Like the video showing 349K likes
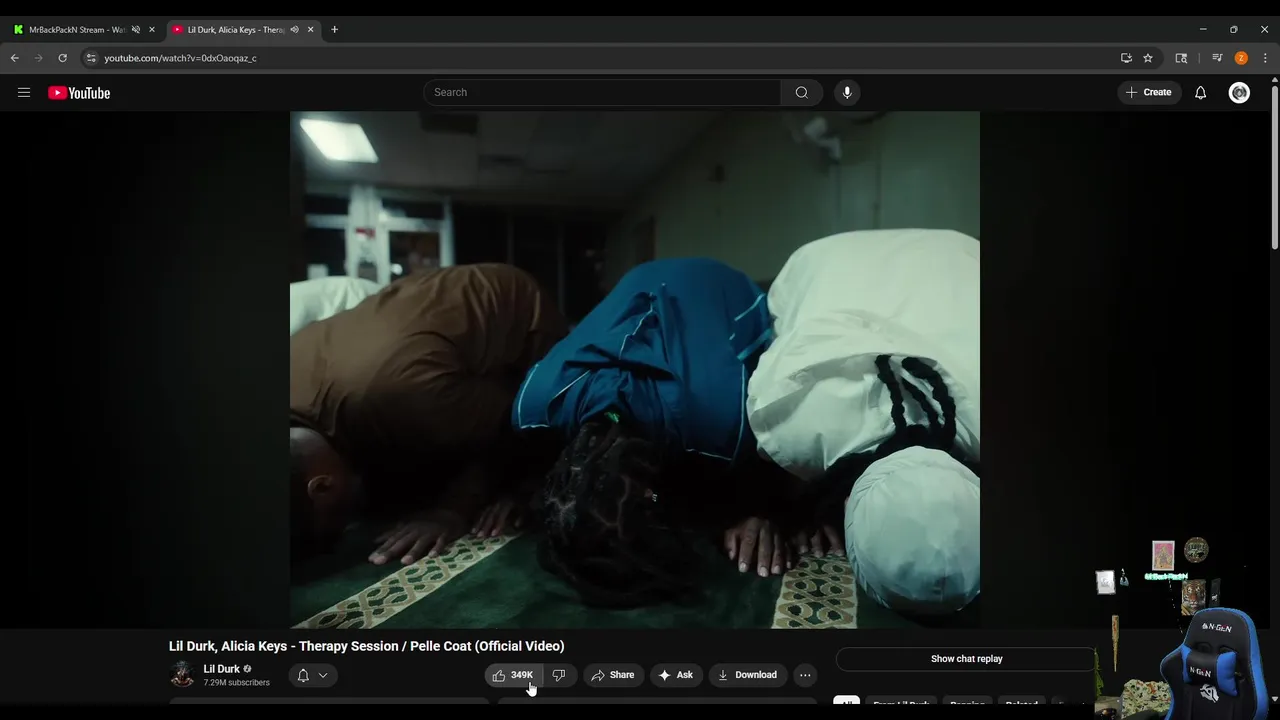Screen dimensions: 1280x720 pos(514,675)
